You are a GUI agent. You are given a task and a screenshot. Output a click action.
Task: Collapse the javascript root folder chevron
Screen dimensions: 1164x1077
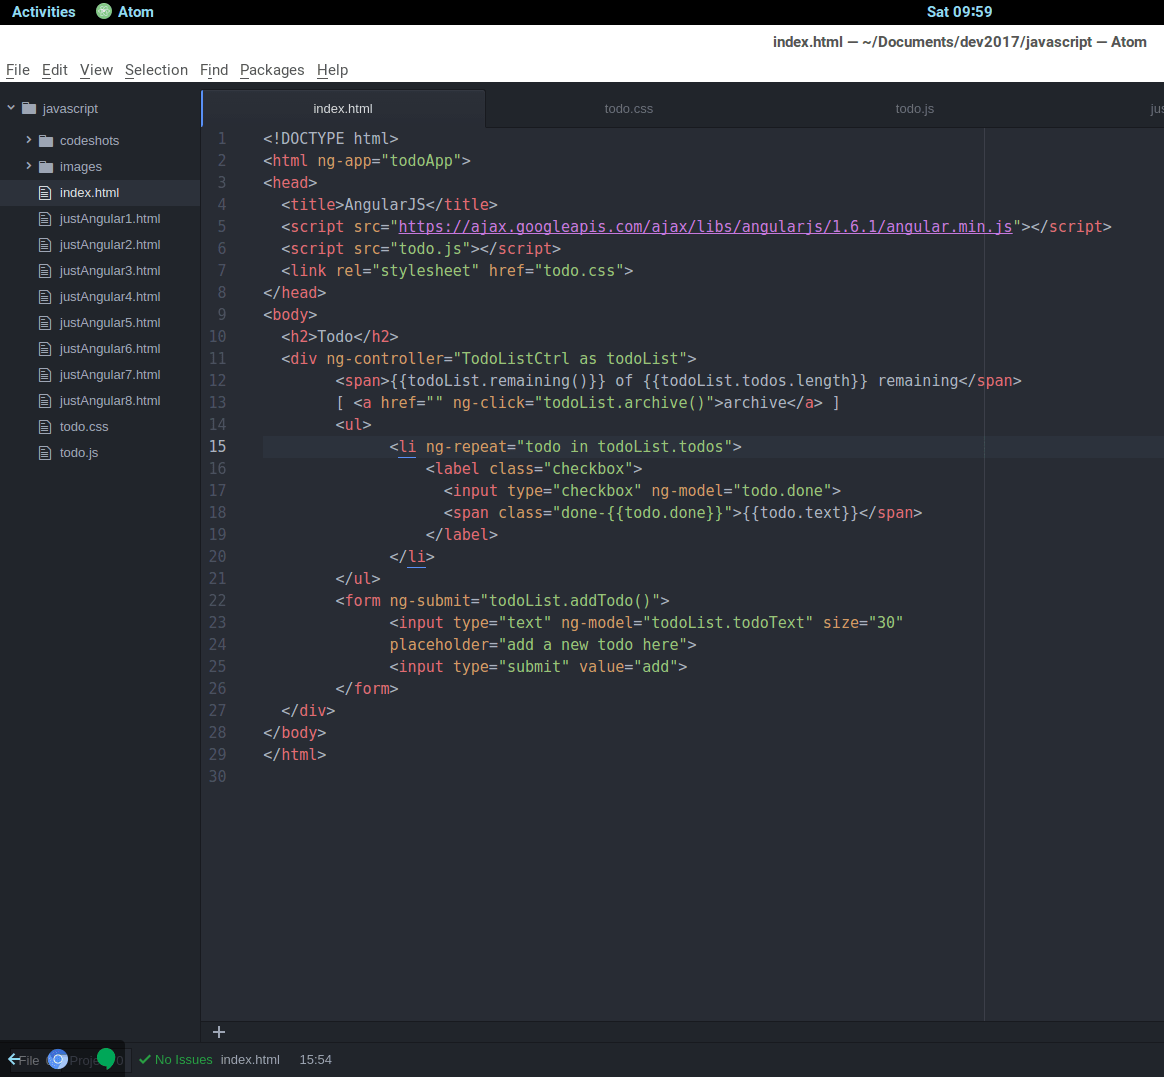coord(11,108)
